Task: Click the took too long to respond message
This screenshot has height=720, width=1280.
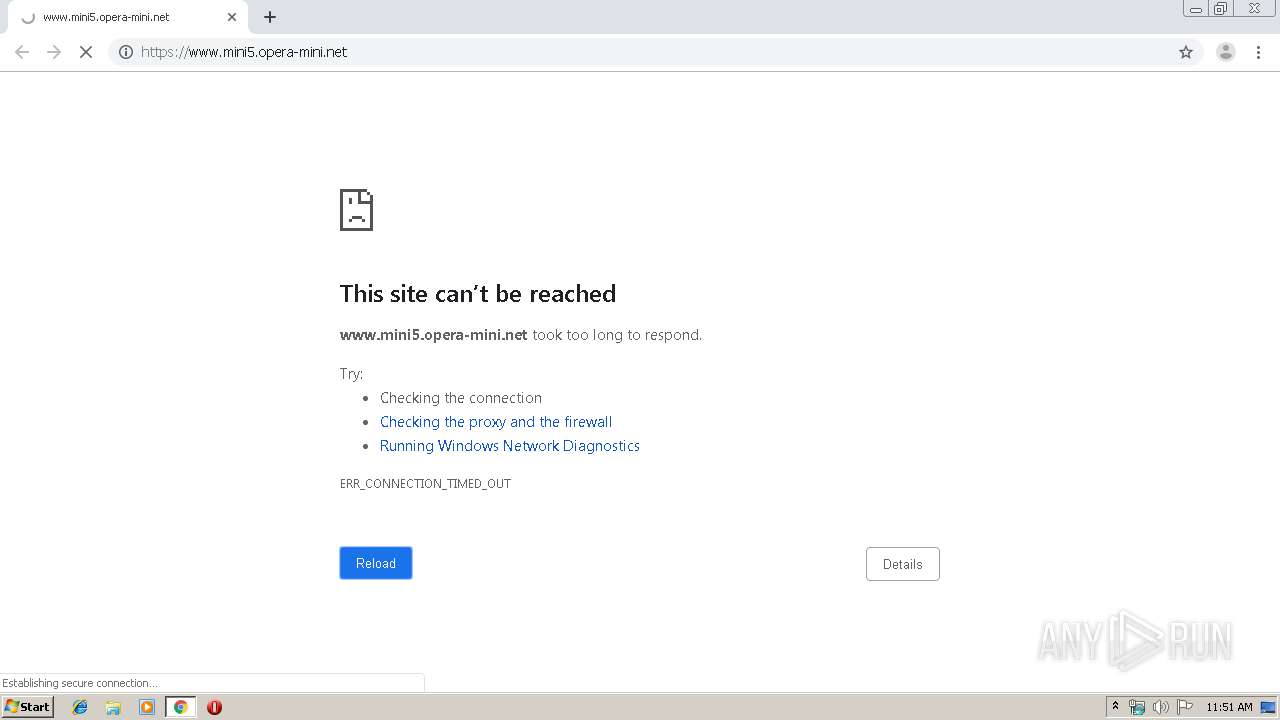Action: (x=617, y=335)
